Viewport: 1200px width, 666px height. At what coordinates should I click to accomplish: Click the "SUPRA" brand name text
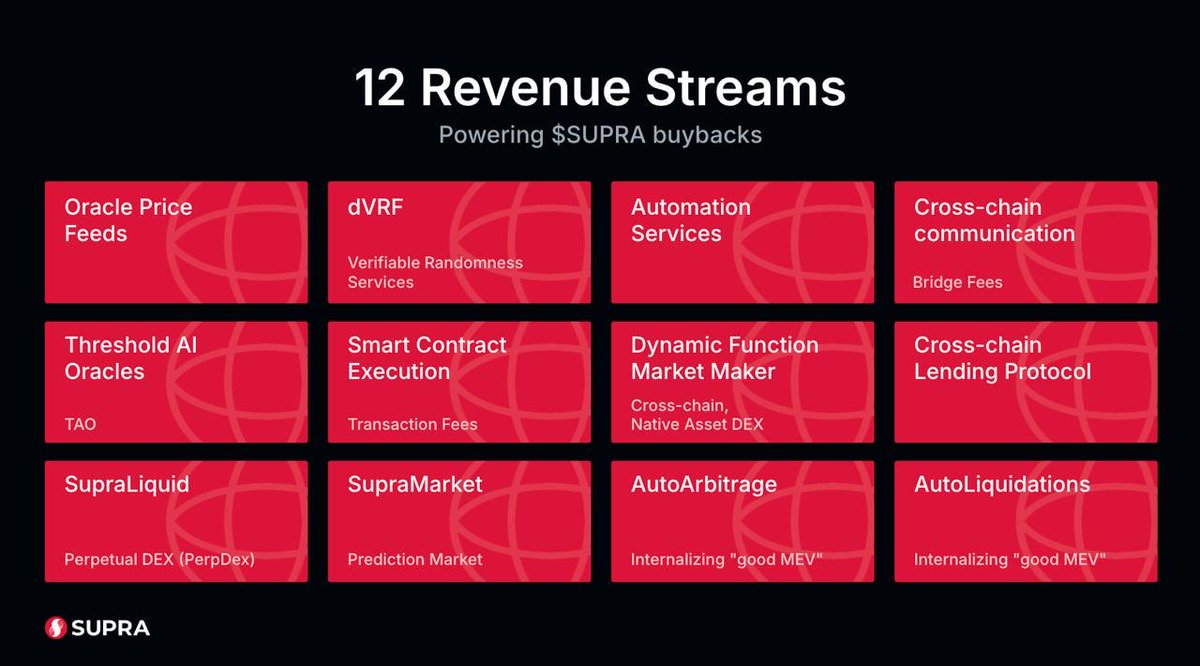point(111,628)
